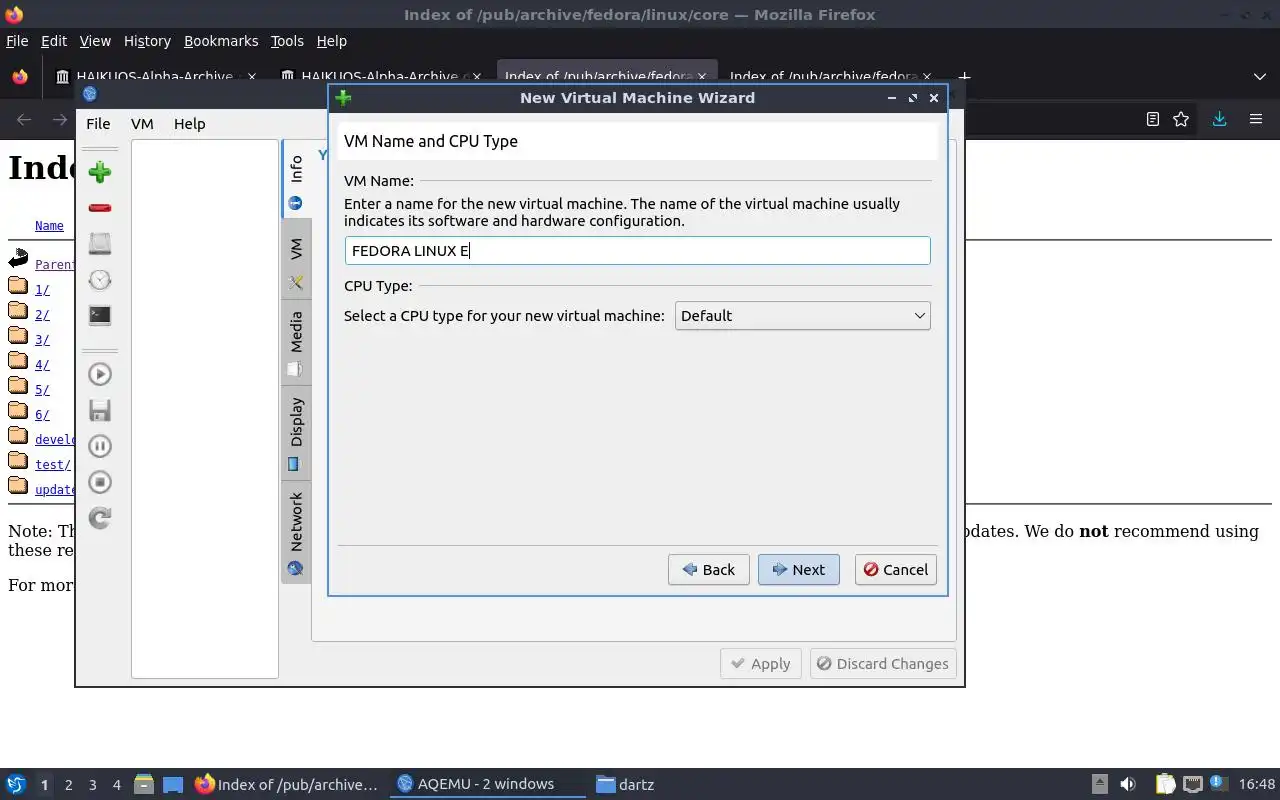Open the 5/ directory link
The width and height of the screenshot is (1280, 800).
pyautogui.click(x=42, y=390)
